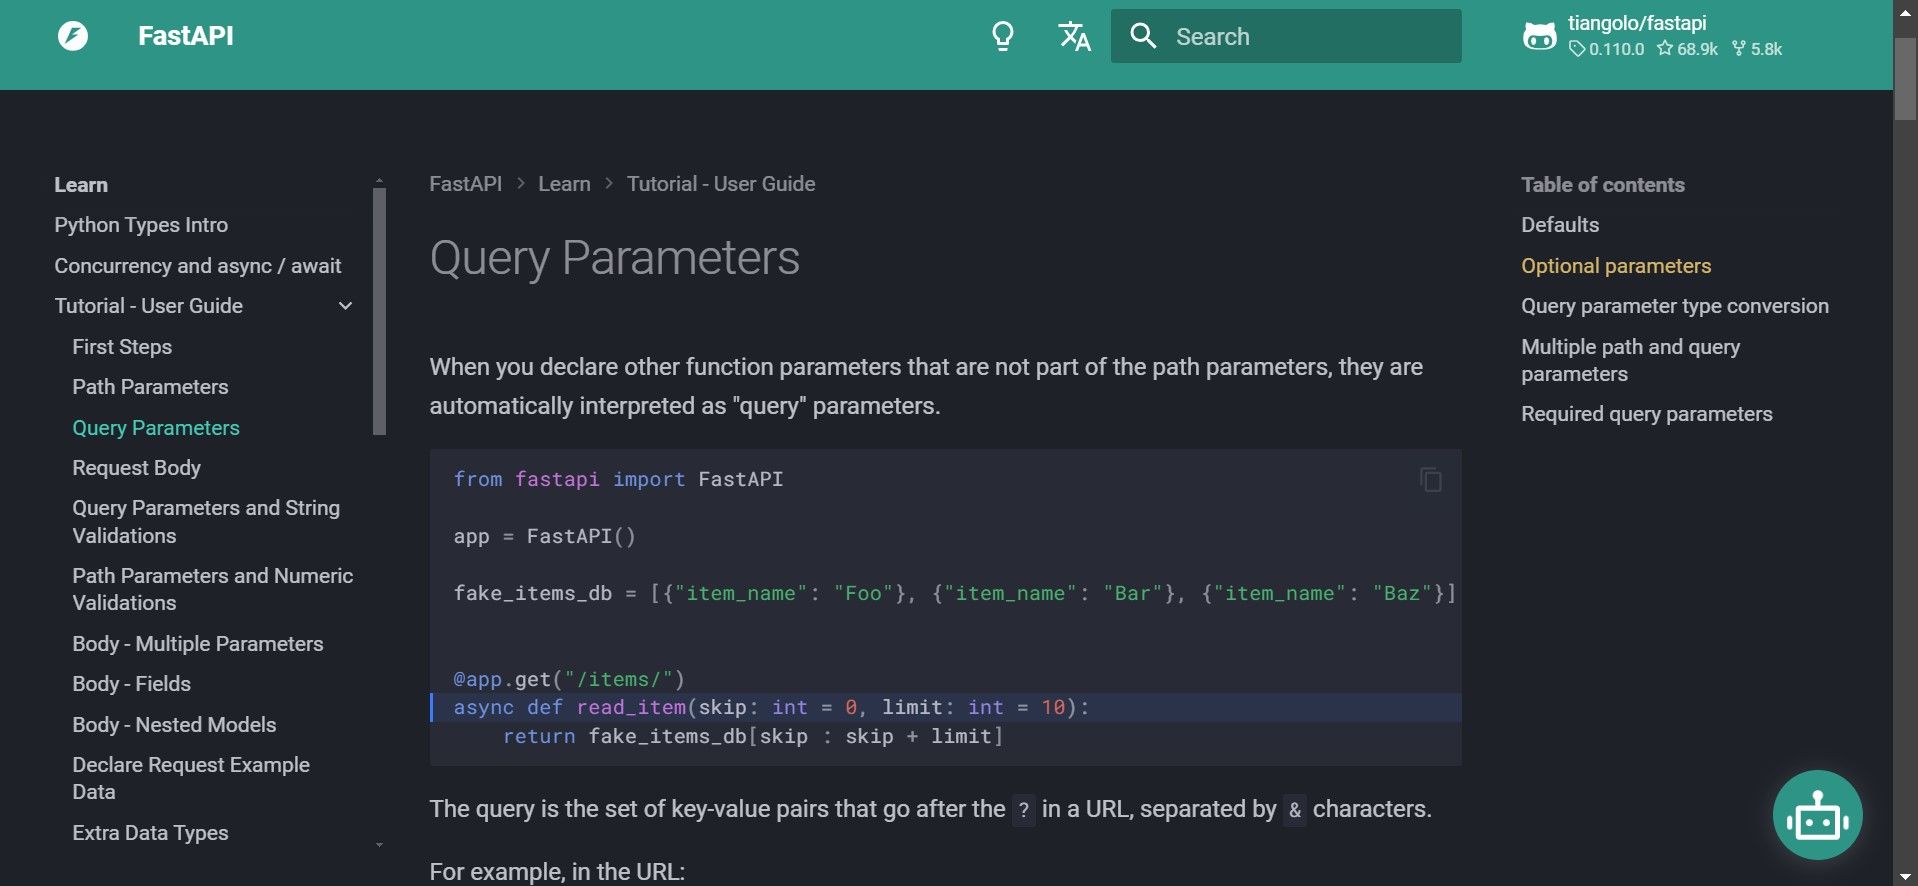Click FastAPI breadcrumb link
The width and height of the screenshot is (1918, 886).
(x=466, y=184)
